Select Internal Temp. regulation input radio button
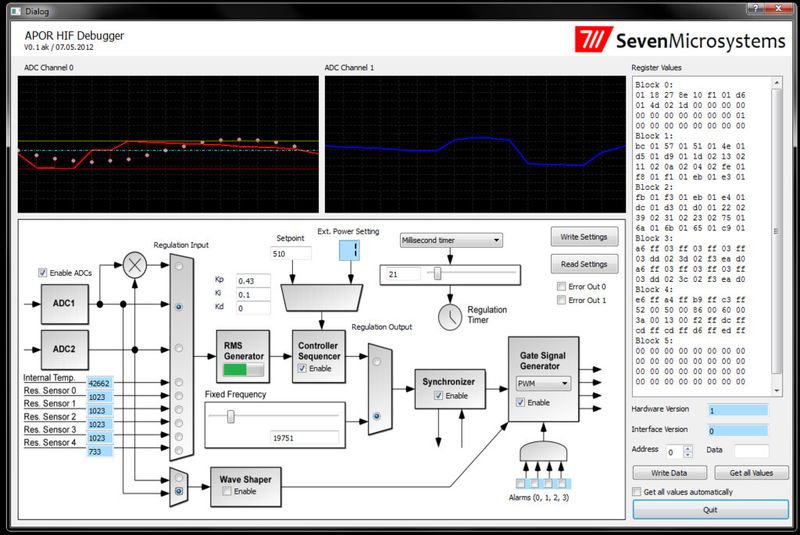The width and height of the screenshot is (800, 535). (x=179, y=382)
